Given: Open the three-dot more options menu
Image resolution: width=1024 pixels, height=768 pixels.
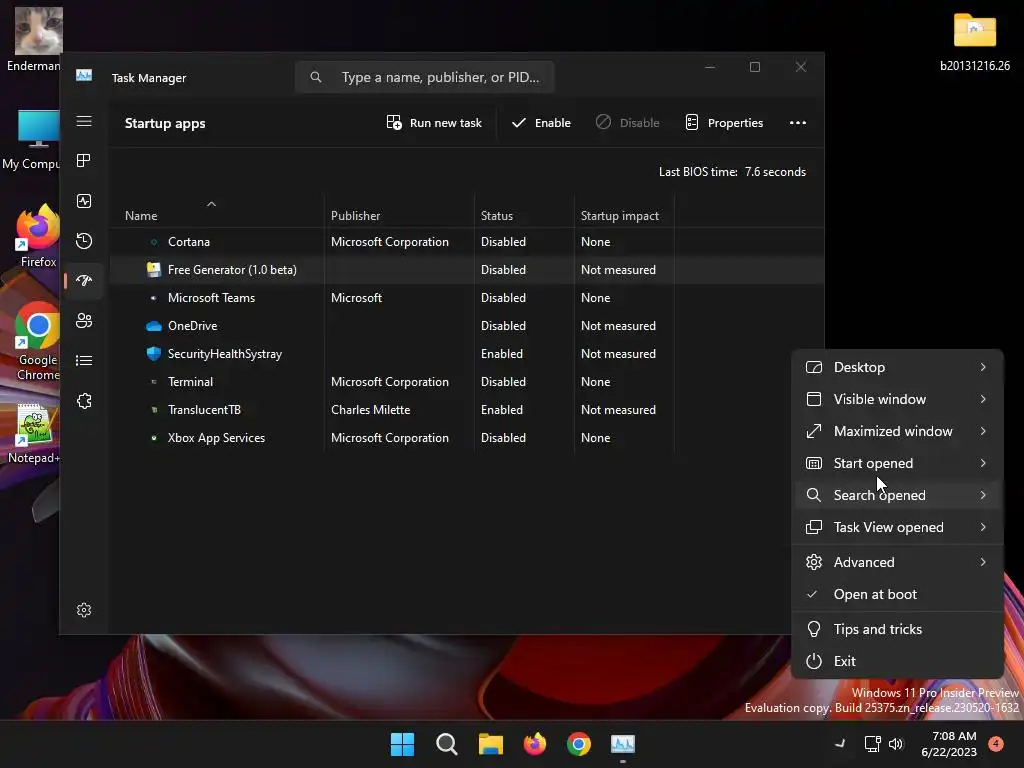Looking at the screenshot, I should click(x=797, y=123).
